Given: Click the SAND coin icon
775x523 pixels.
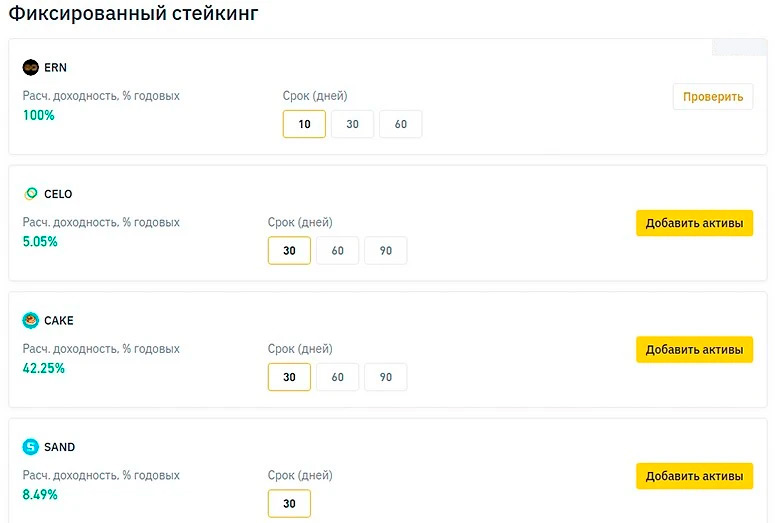Looking at the screenshot, I should coord(31,447).
